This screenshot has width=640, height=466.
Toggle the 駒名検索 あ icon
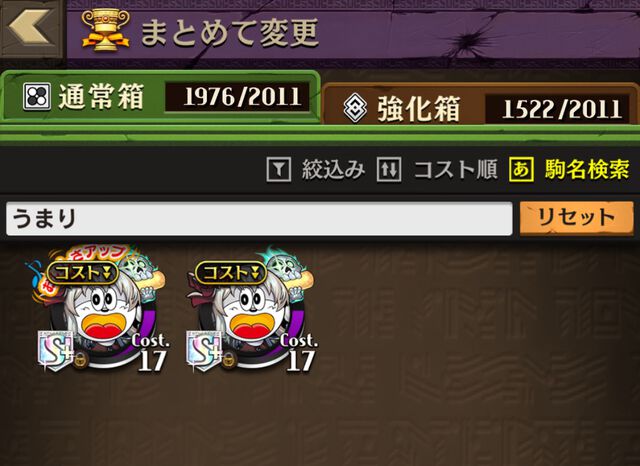(x=521, y=169)
